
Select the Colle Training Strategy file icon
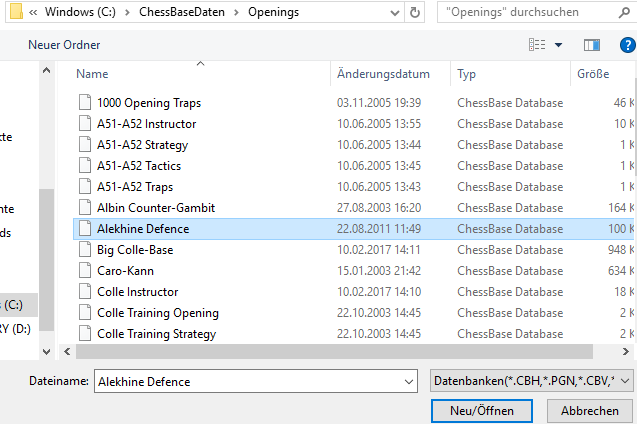pyautogui.click(x=85, y=334)
